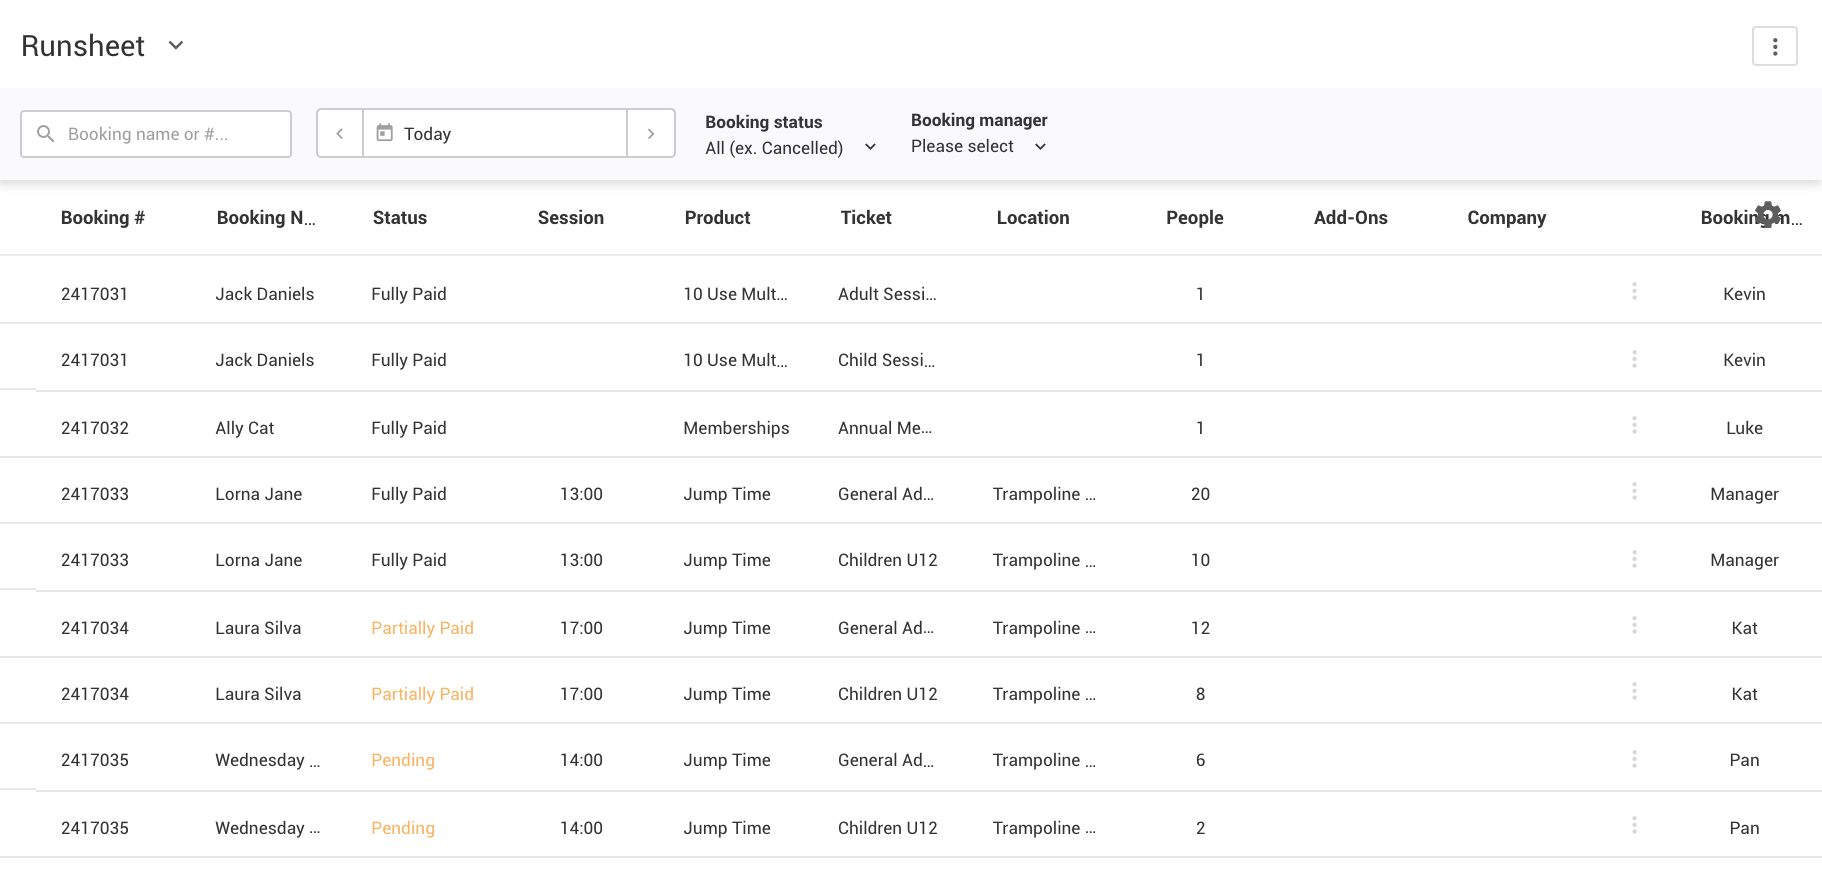Click people count 20 cell
The image size is (1822, 874).
click(1200, 494)
